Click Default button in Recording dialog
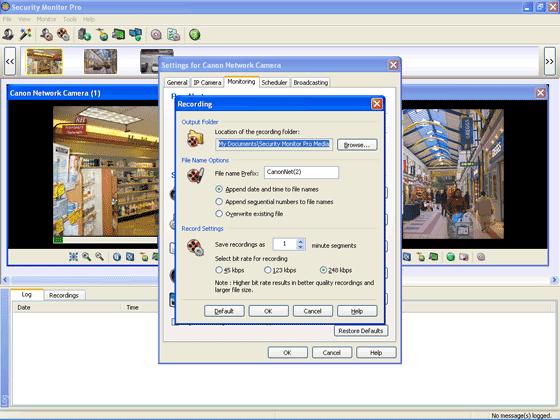Viewport: 560px width, 420px height. coord(224,311)
